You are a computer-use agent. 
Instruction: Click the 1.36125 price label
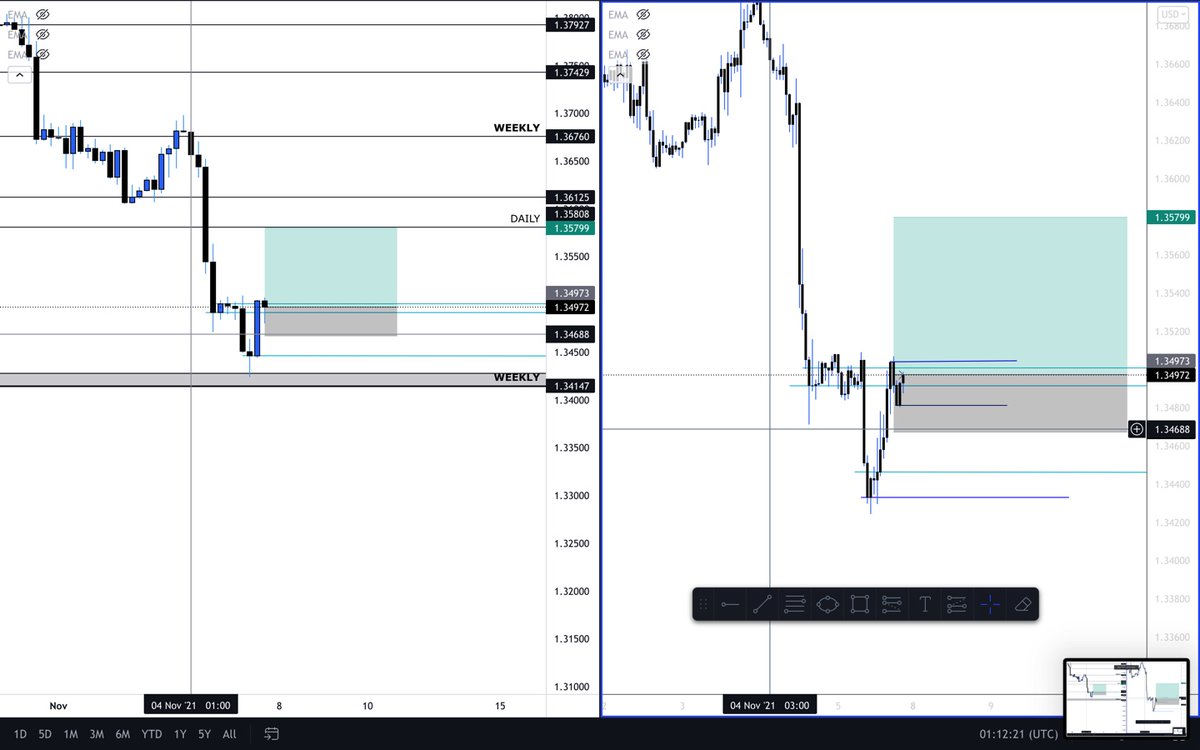(570, 198)
